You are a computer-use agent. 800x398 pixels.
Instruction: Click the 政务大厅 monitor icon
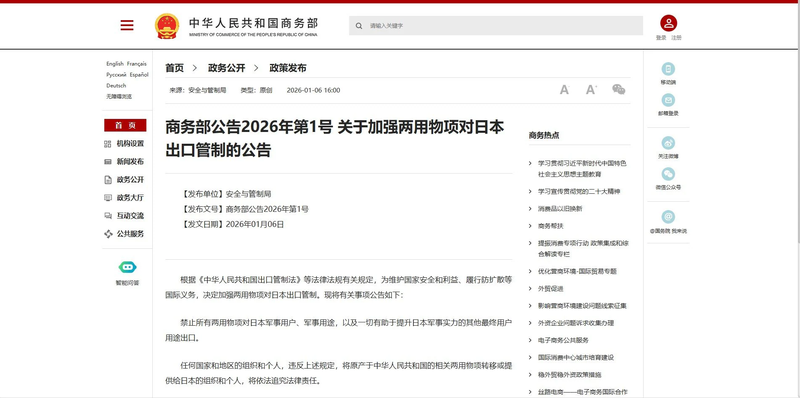coord(108,197)
